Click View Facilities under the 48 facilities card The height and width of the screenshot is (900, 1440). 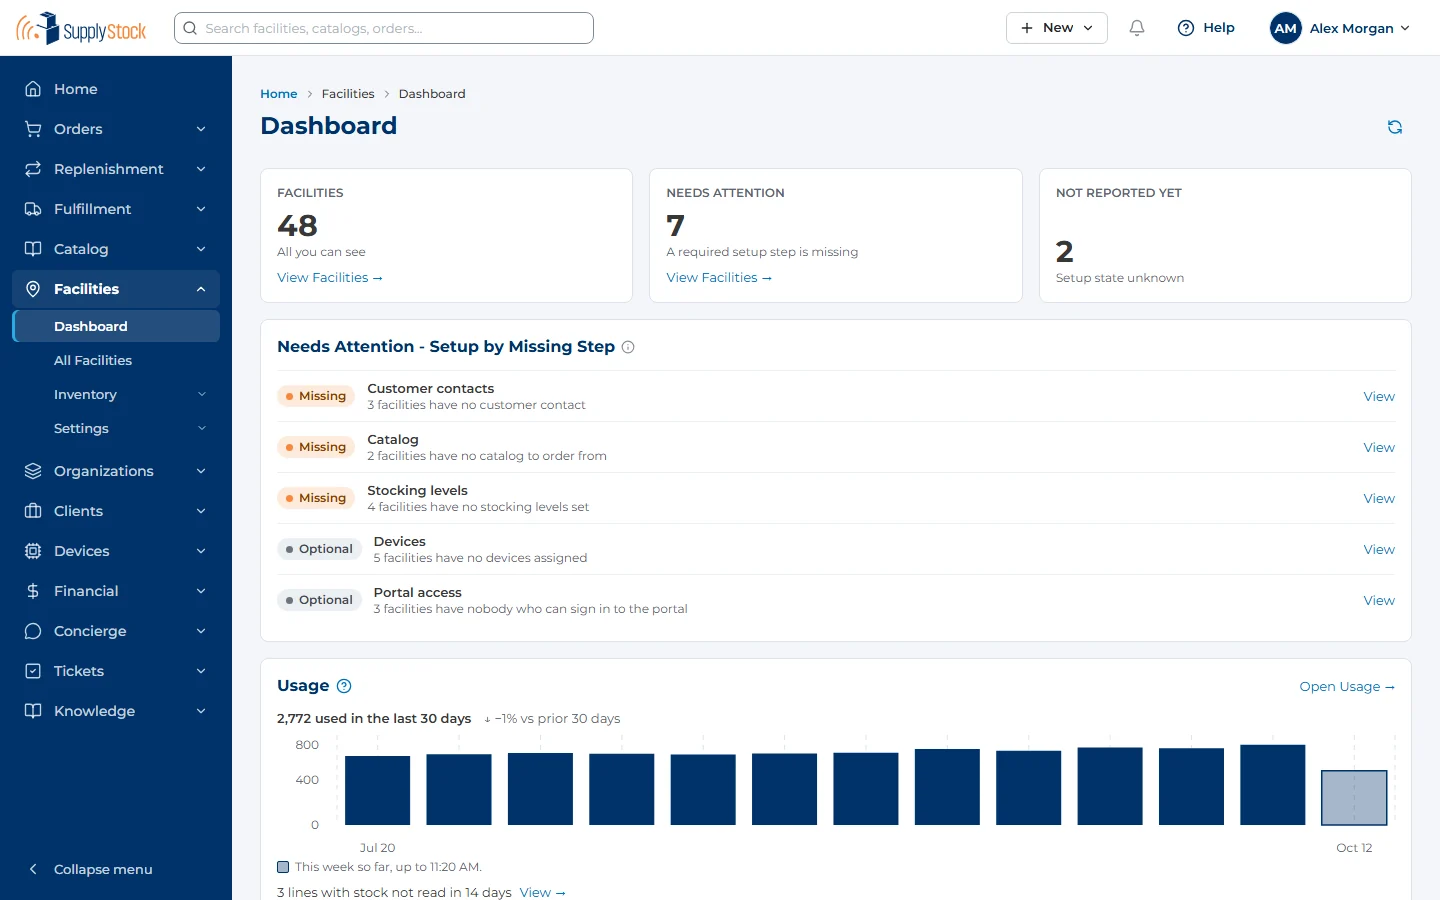click(330, 278)
